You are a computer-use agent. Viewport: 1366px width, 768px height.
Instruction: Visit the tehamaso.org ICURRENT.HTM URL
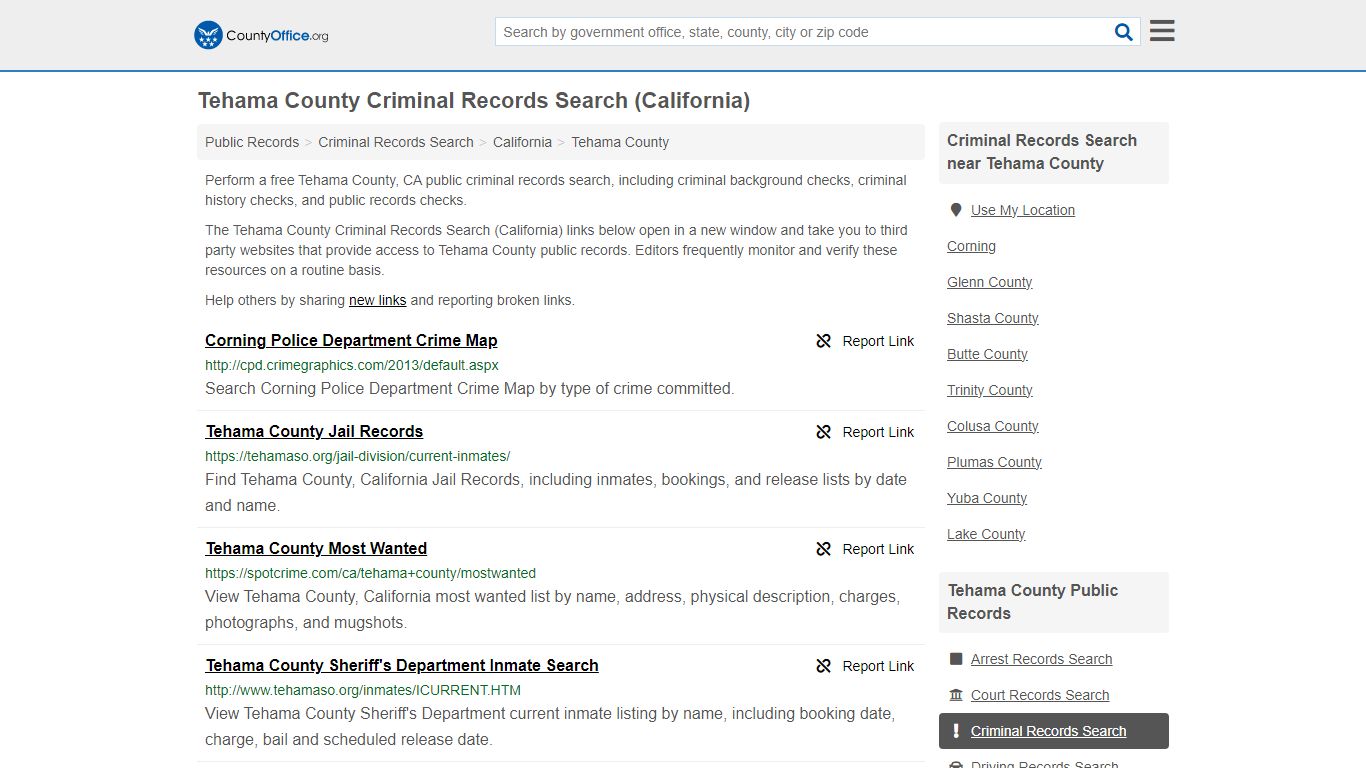tap(363, 690)
